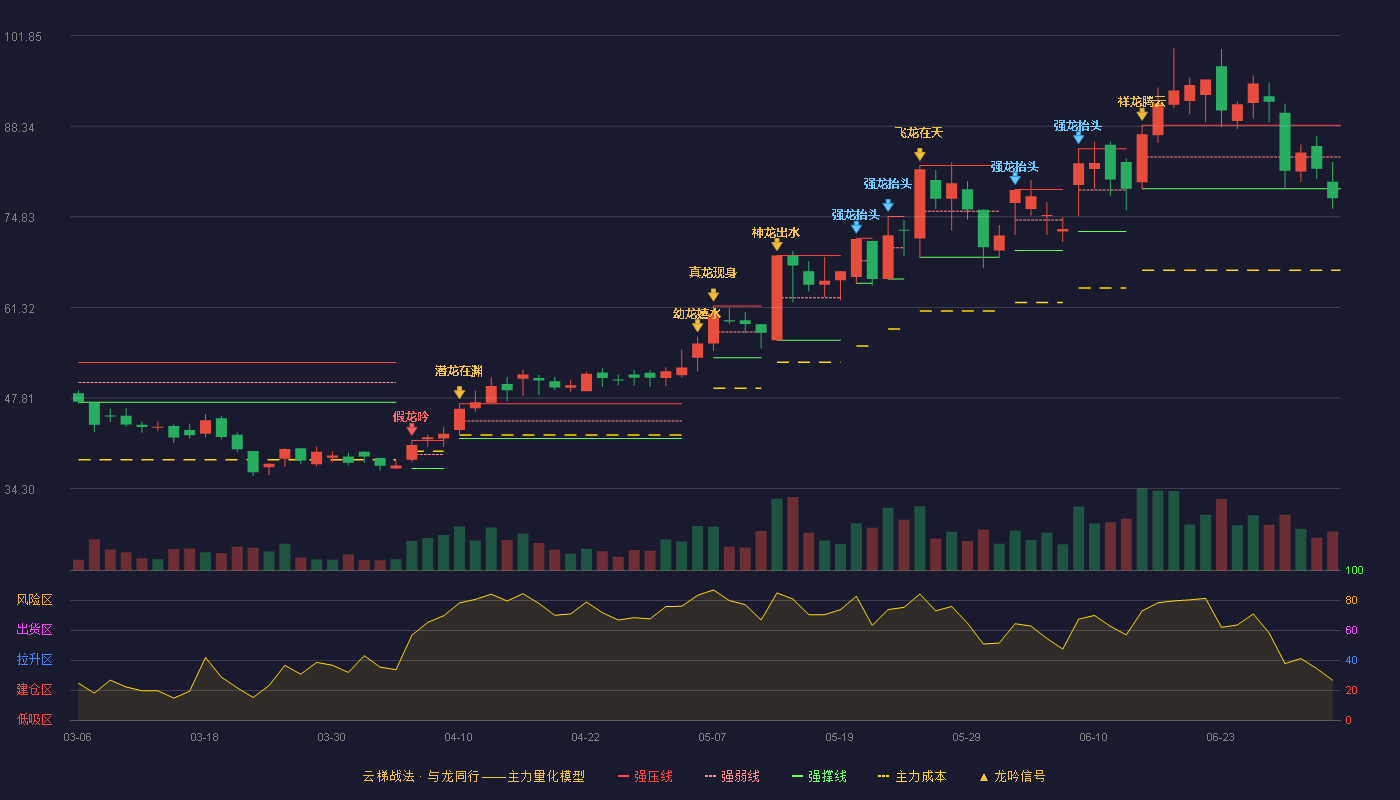Click the 61.32 price axis label
Screen dimensions: 1400x800
[20, 309]
